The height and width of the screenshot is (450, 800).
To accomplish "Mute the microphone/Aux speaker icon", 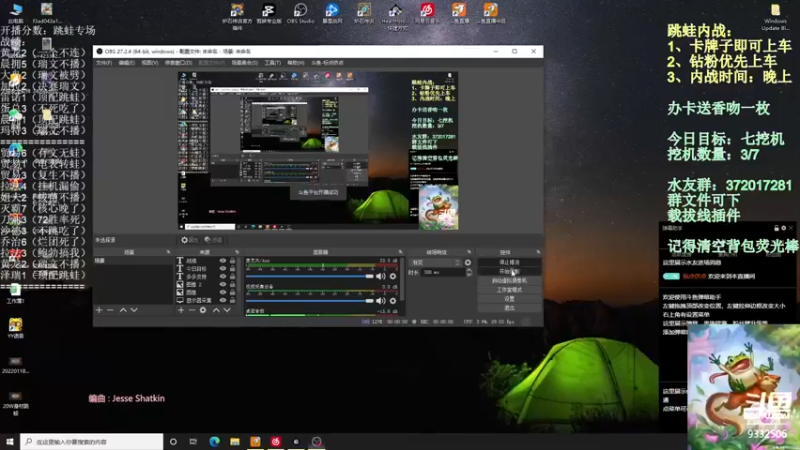I will (x=381, y=276).
